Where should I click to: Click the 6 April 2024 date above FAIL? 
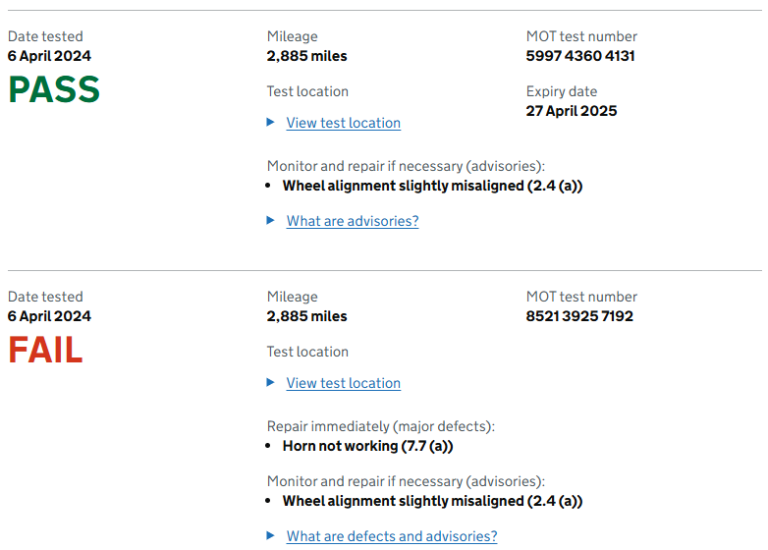coord(49,316)
